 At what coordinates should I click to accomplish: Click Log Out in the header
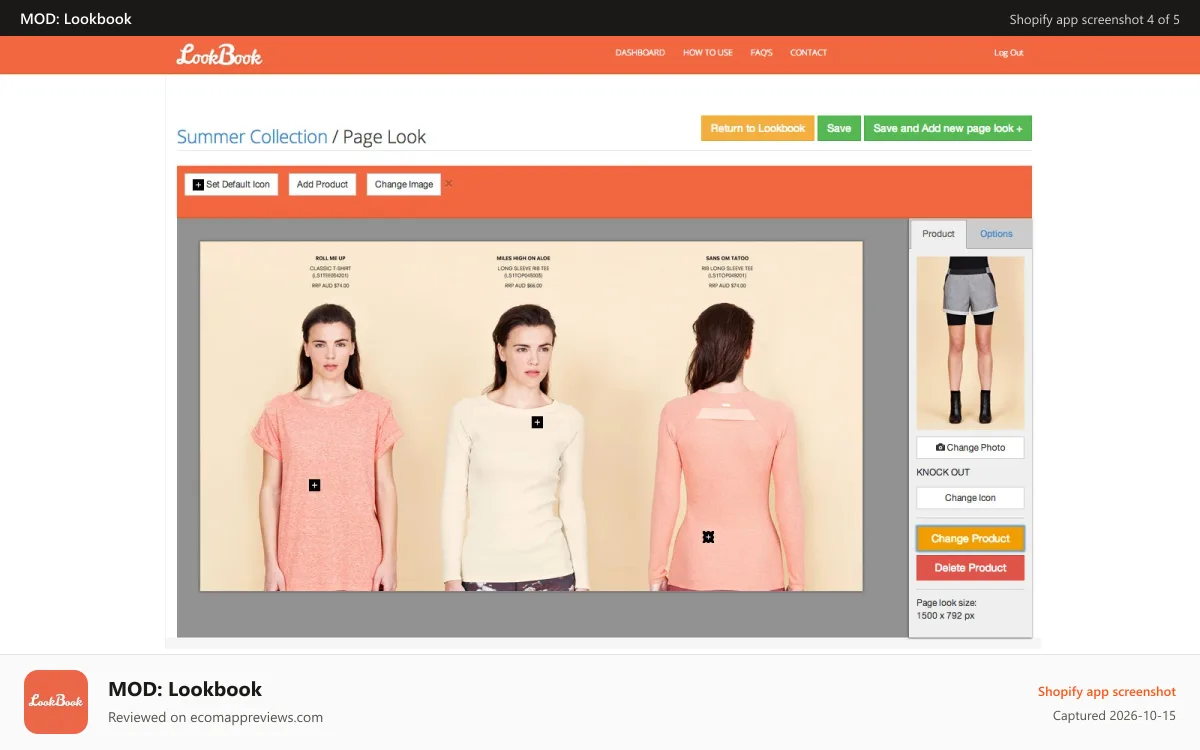[1008, 53]
